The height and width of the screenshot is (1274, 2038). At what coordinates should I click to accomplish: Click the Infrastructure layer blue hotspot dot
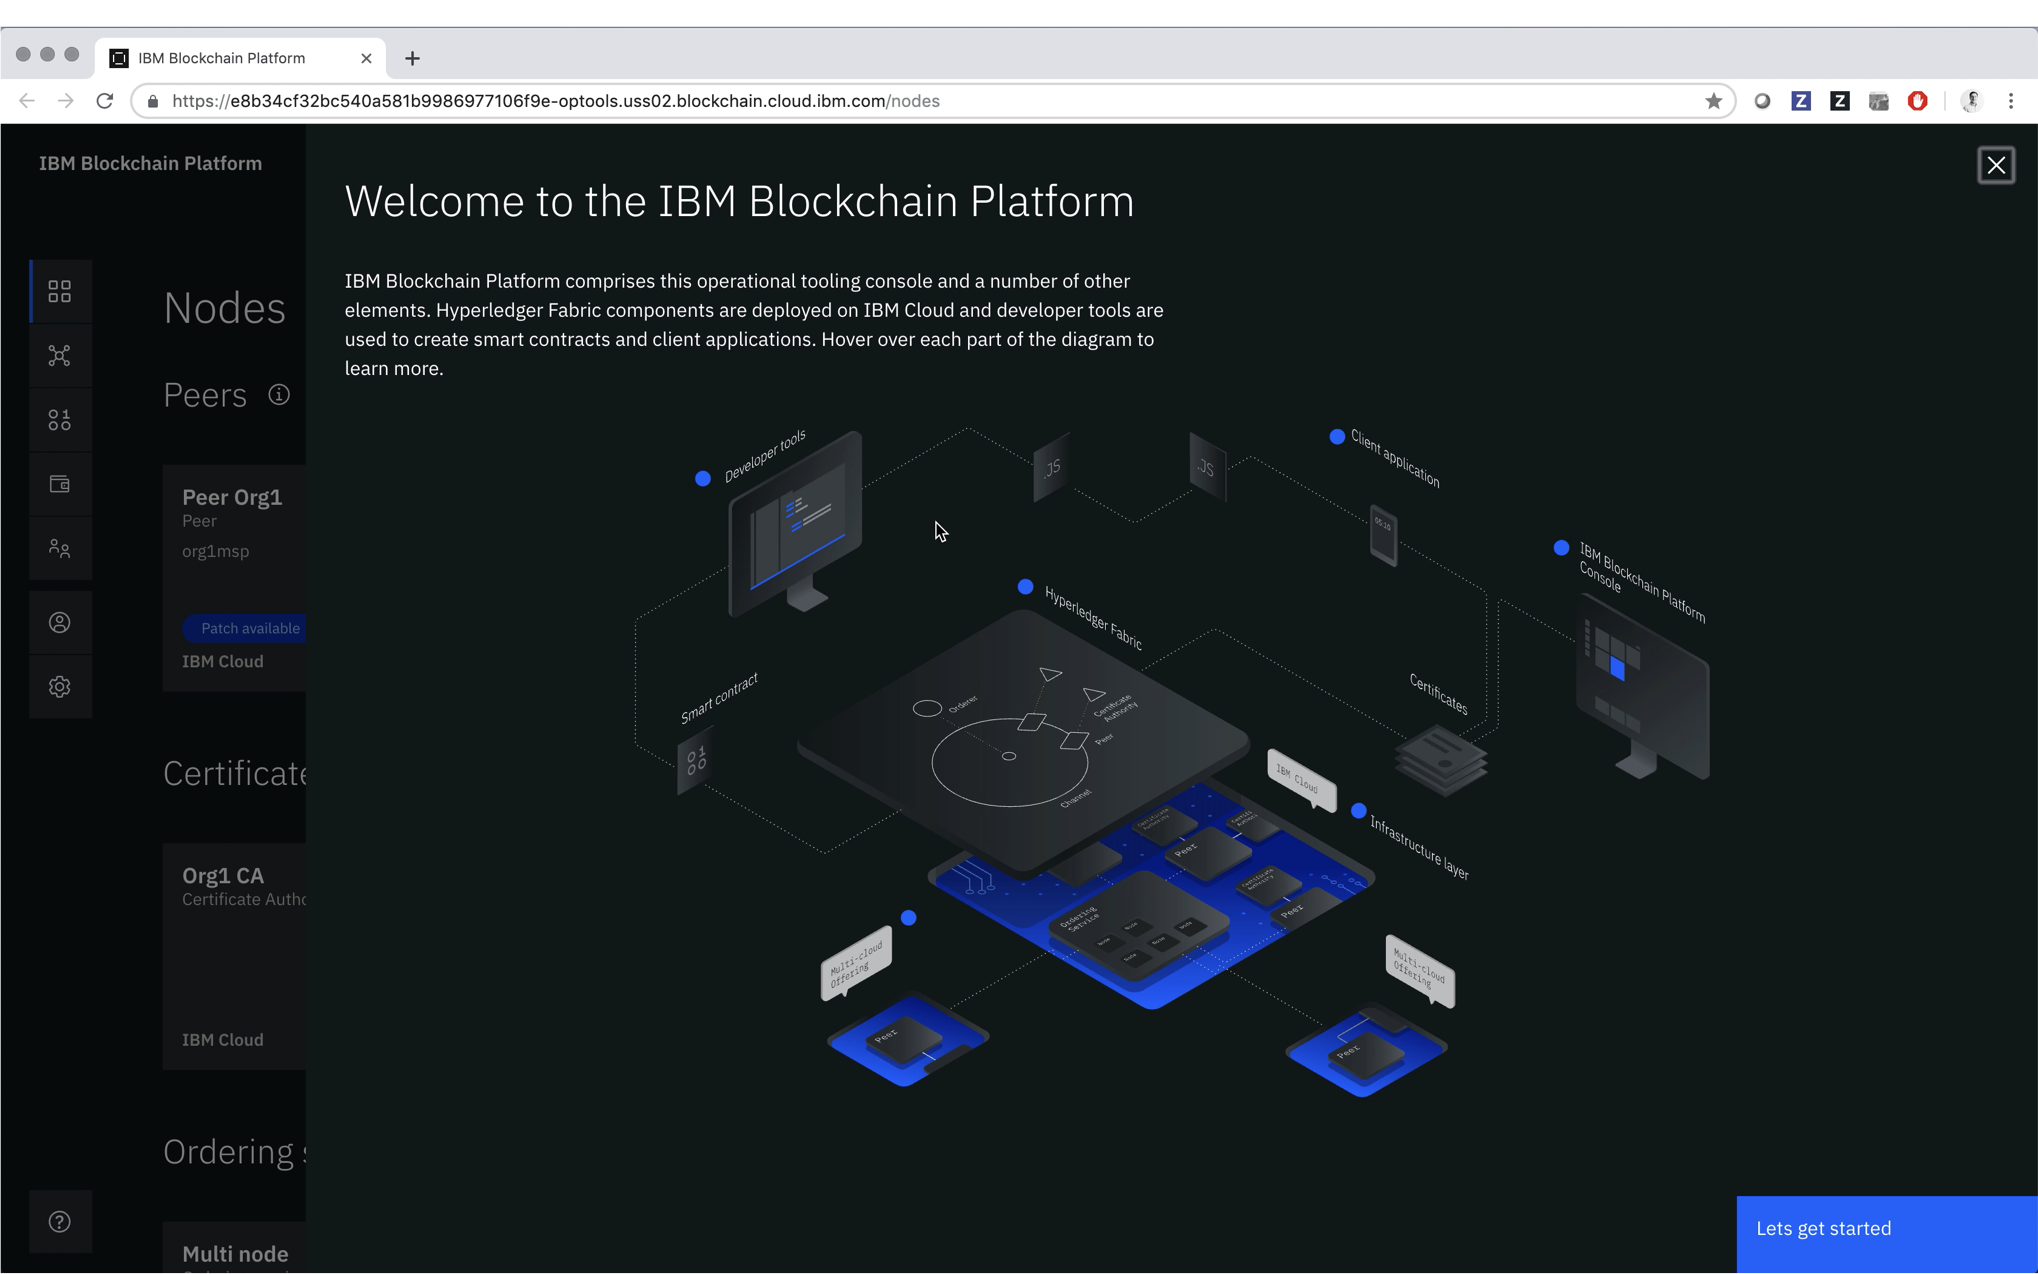[1358, 811]
